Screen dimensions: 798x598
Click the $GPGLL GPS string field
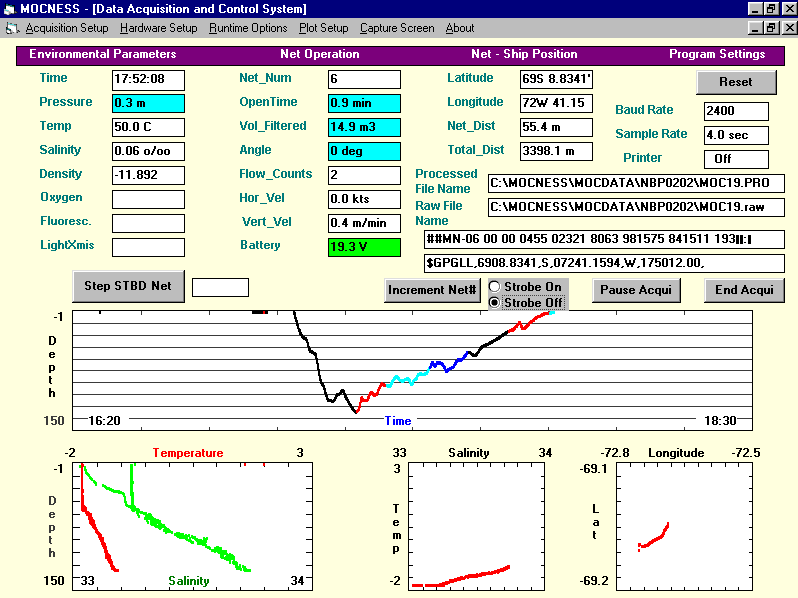[604, 263]
